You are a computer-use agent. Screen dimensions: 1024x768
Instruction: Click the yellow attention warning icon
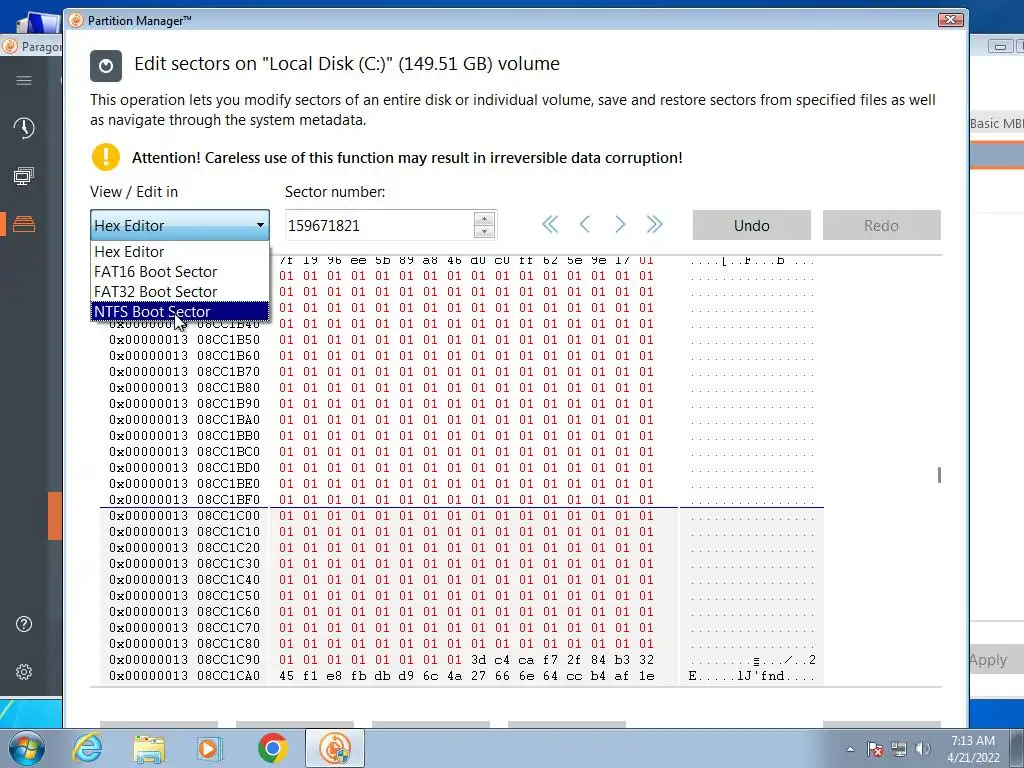click(x=106, y=157)
